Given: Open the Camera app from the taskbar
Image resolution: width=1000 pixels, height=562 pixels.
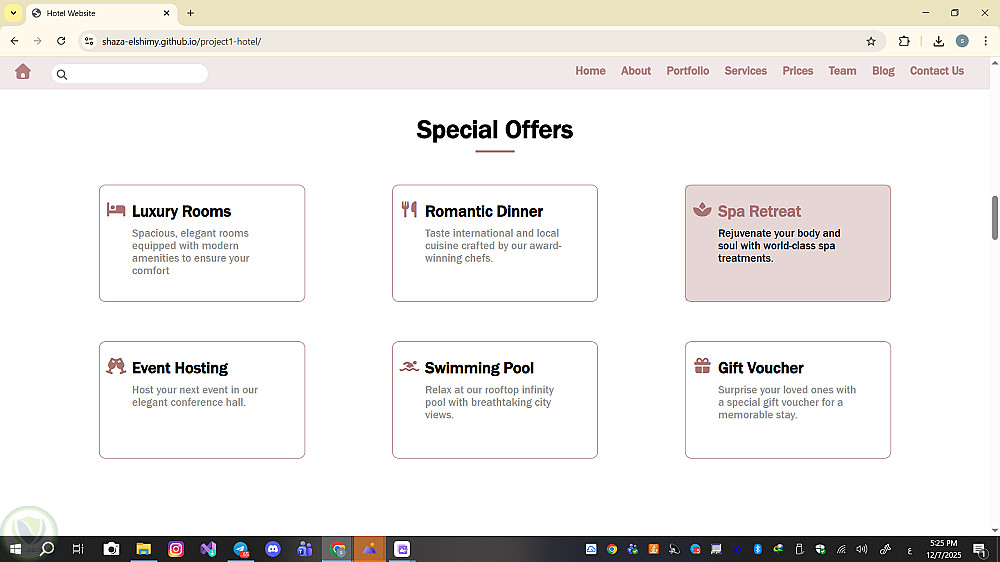Looking at the screenshot, I should [x=112, y=549].
